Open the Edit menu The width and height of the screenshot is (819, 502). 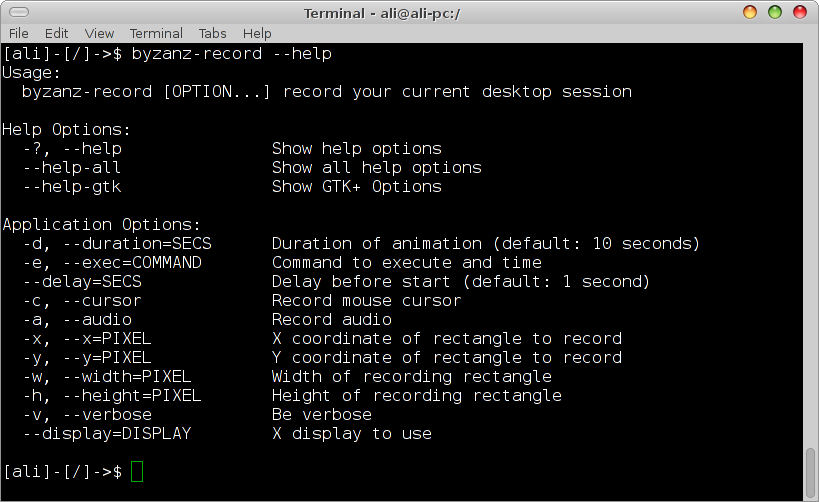57,33
